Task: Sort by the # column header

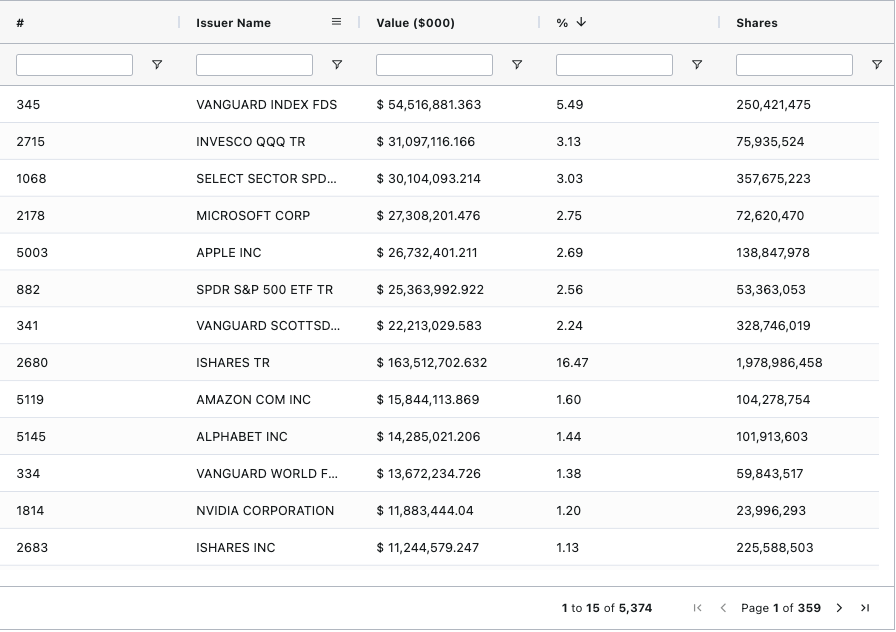Action: click(x=20, y=23)
